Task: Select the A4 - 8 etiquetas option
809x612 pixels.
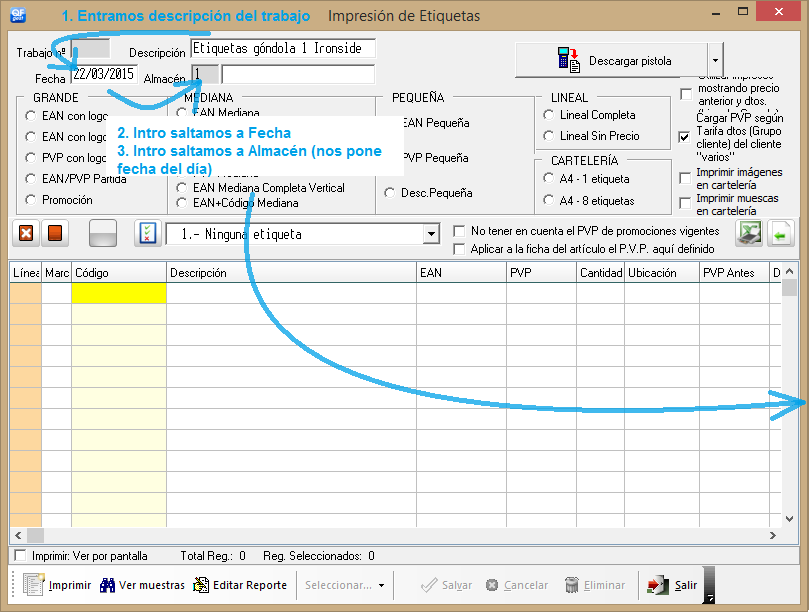Action: click(548, 200)
